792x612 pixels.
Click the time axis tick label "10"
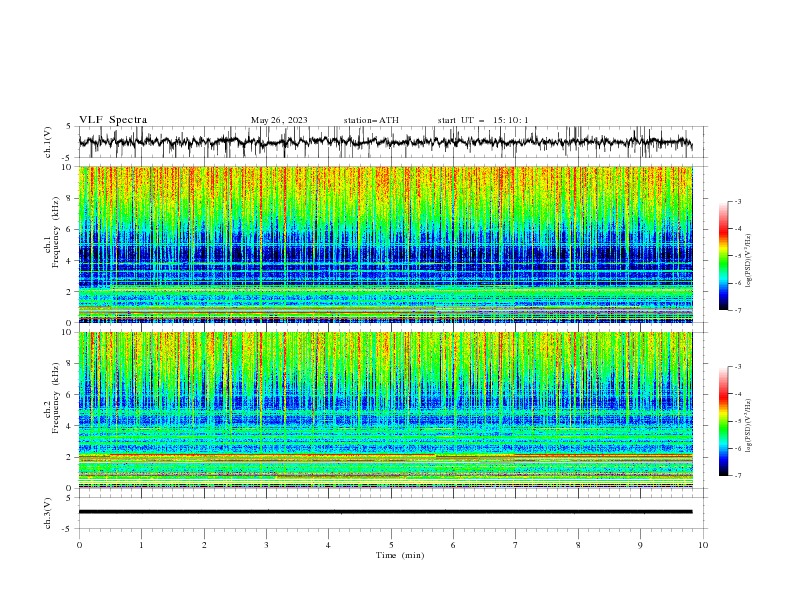[x=703, y=545]
